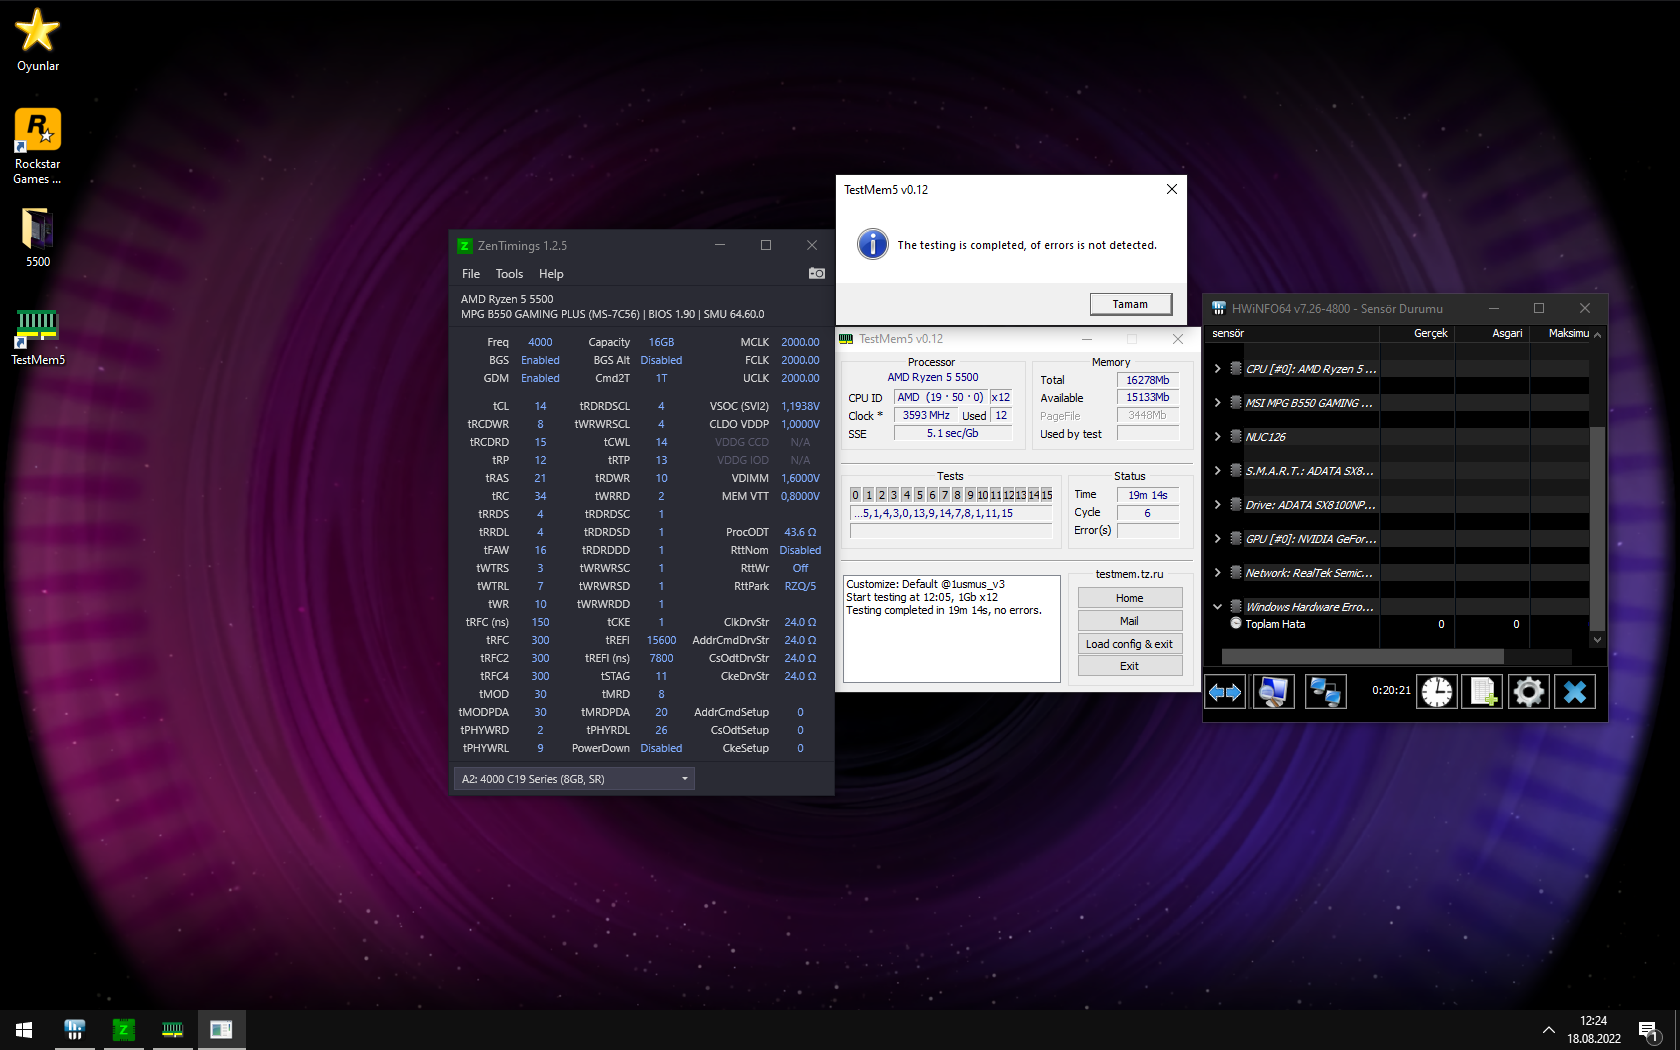This screenshot has width=1680, height=1050.
Task: Open TestMem5 desktop shortcut
Action: coord(38,336)
